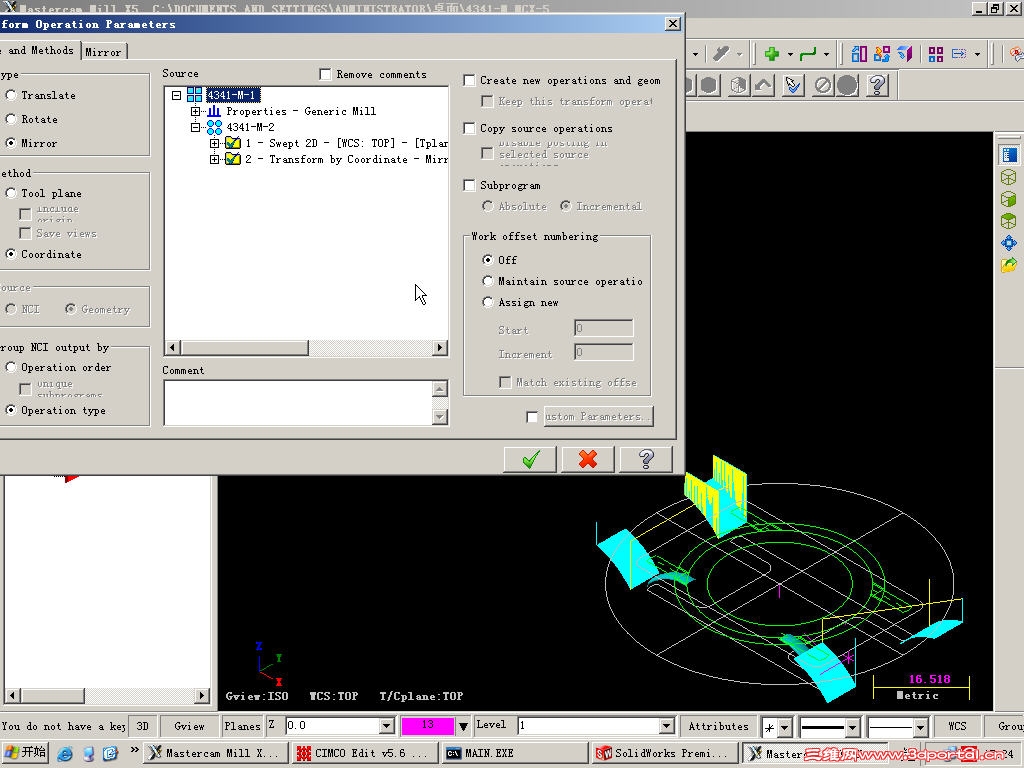This screenshot has height=768, width=1024.
Task: Click the green shaded cube icon on right sidebar
Action: [1009, 199]
